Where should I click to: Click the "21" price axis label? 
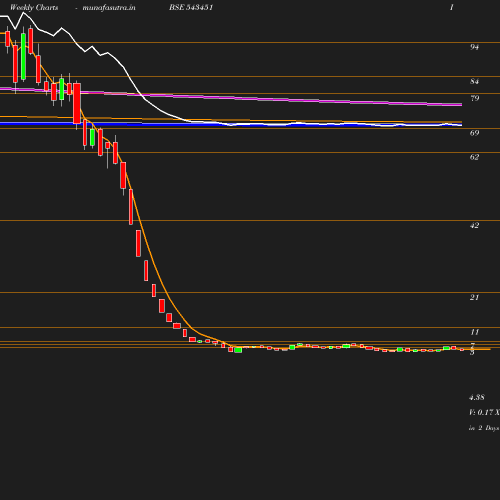(x=474, y=297)
